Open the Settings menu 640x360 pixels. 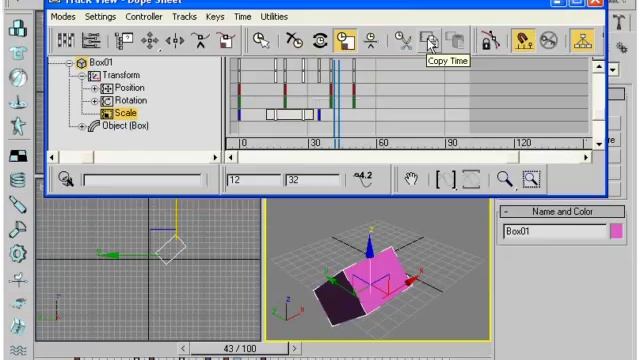tap(100, 17)
